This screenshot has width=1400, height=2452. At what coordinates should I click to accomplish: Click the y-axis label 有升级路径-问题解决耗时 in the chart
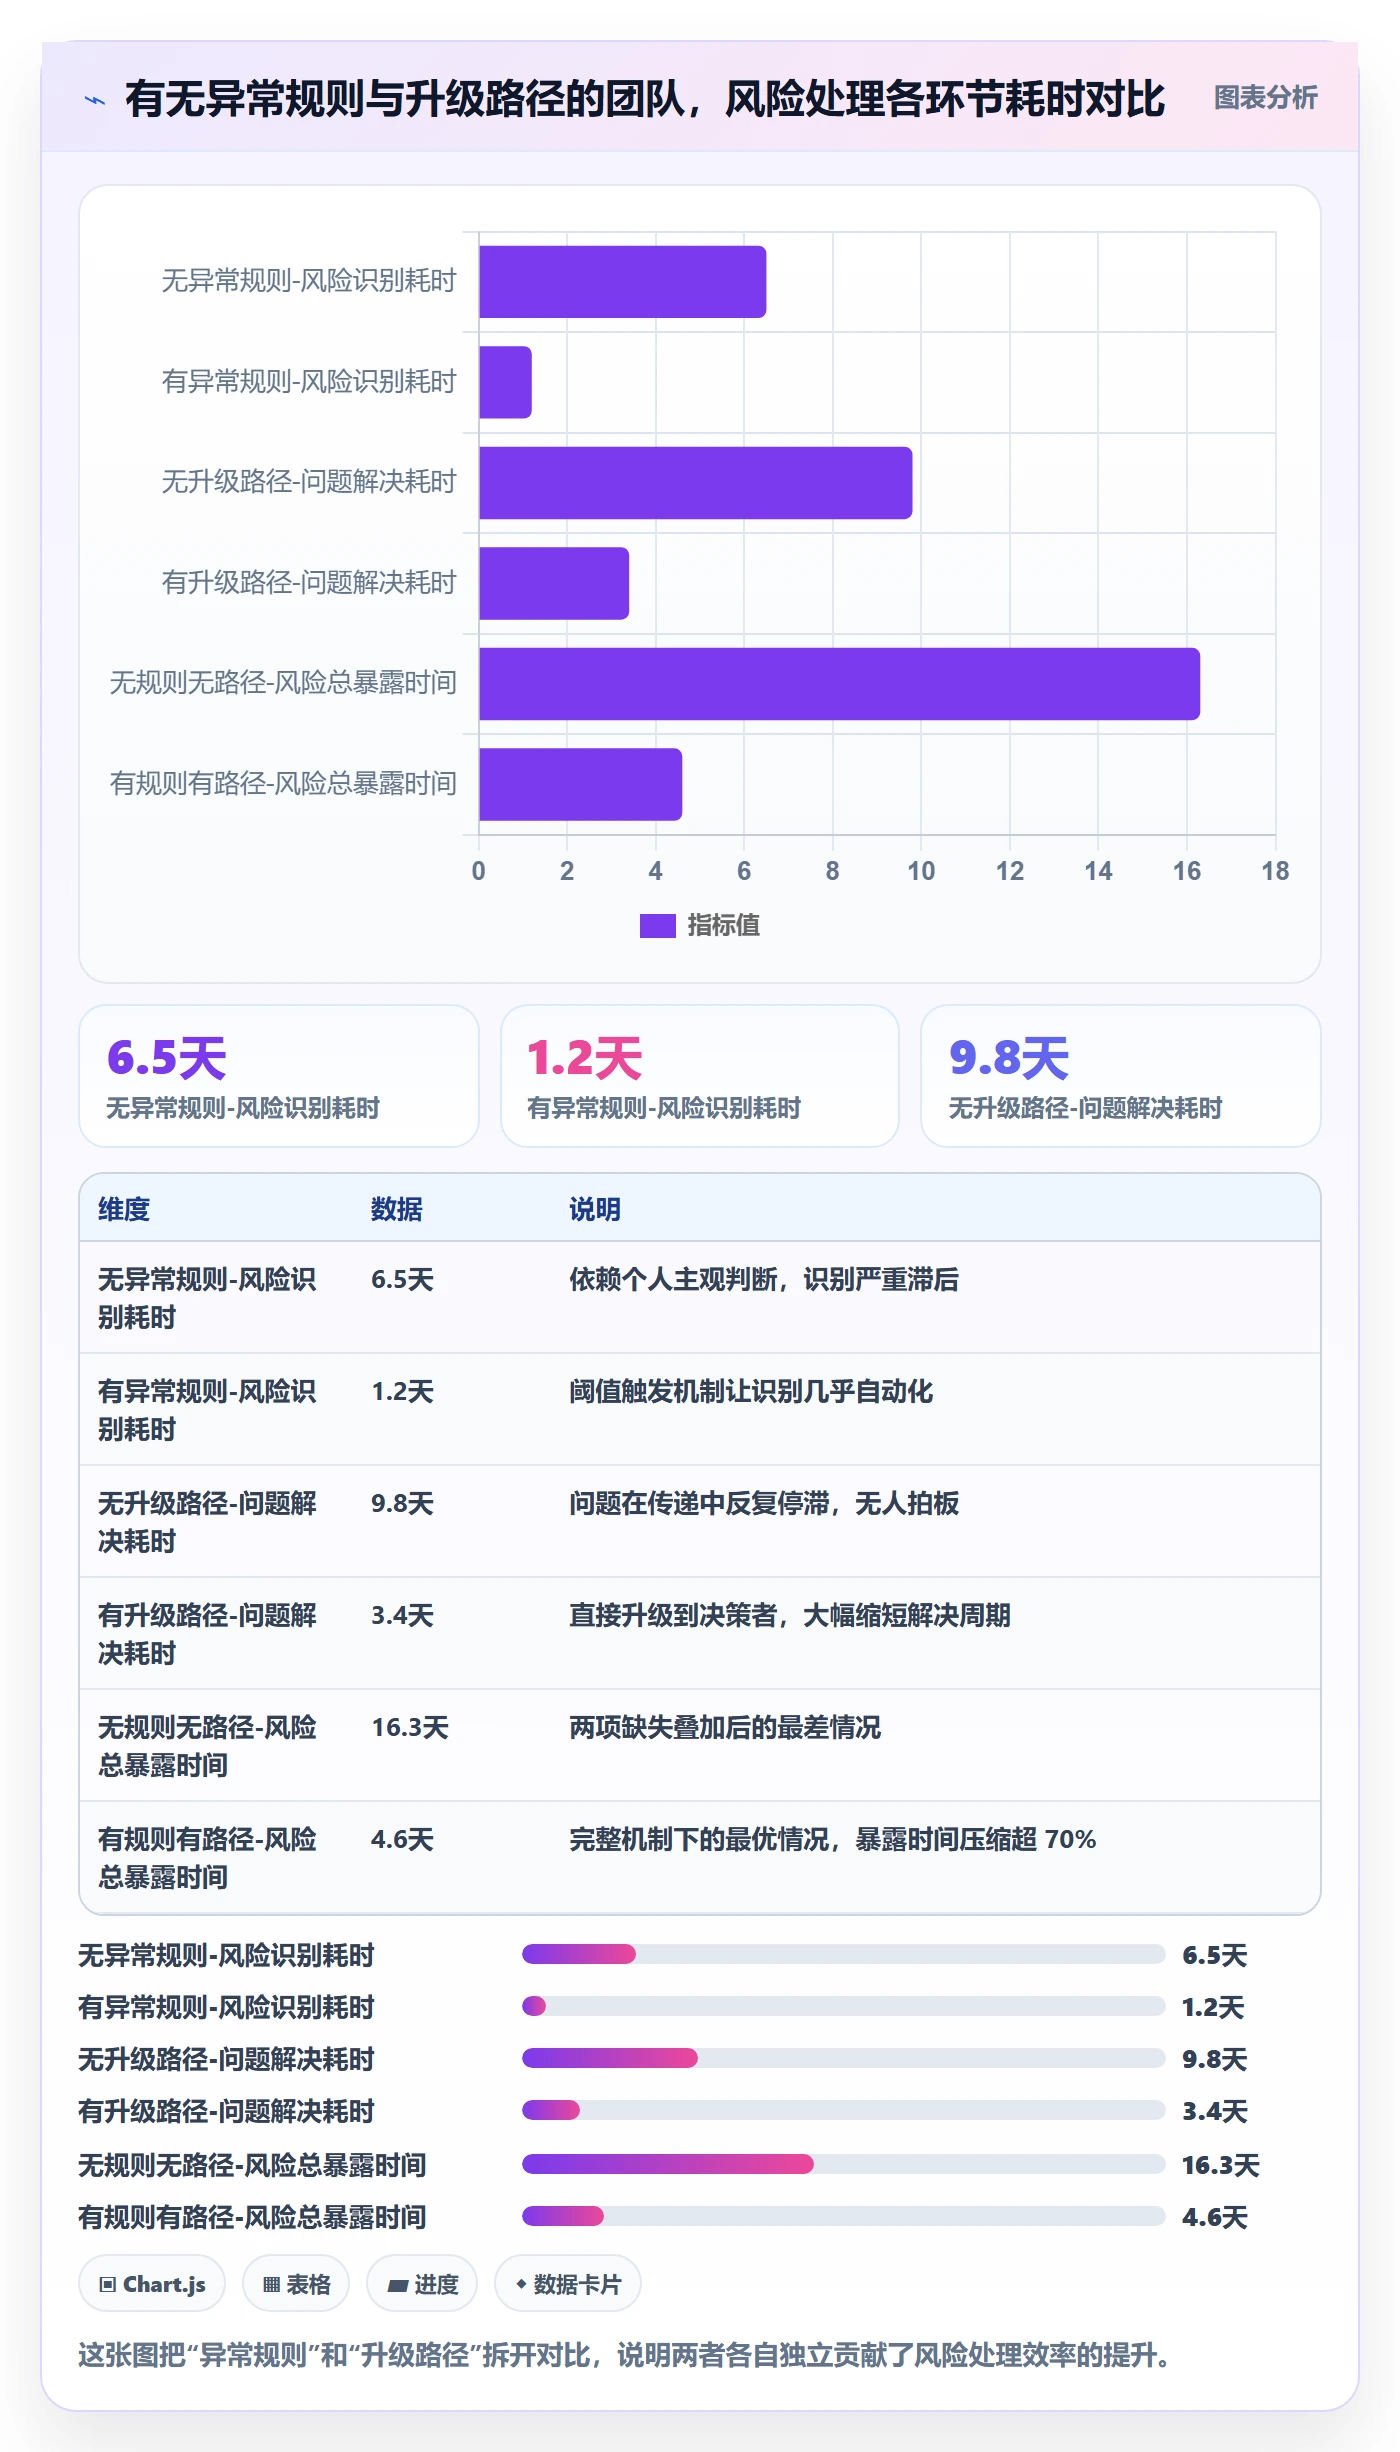pyautogui.click(x=309, y=582)
